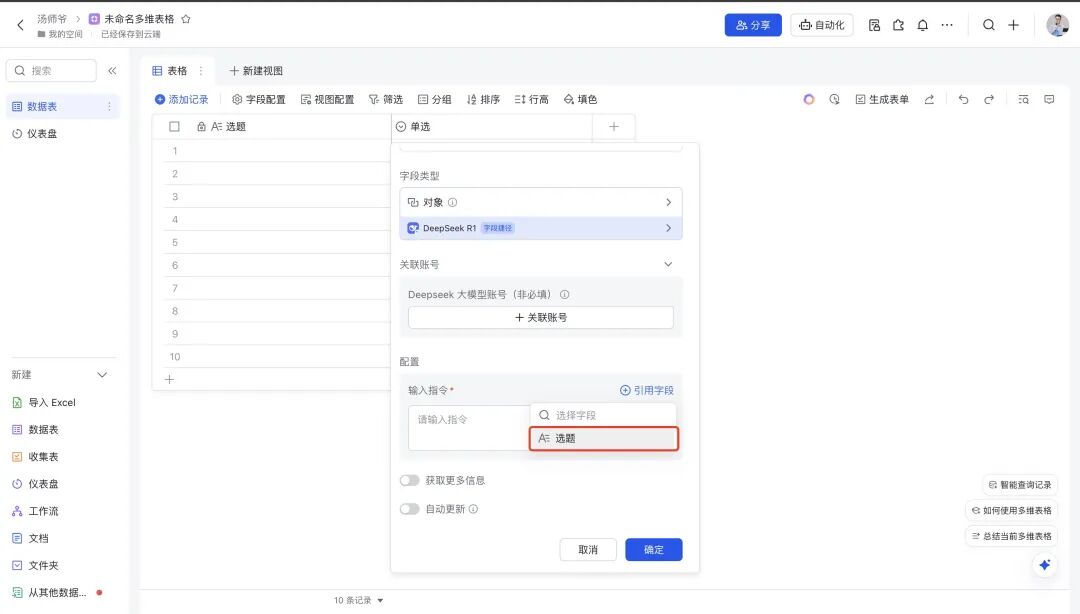Expand the 新建 section chevron

(102, 375)
